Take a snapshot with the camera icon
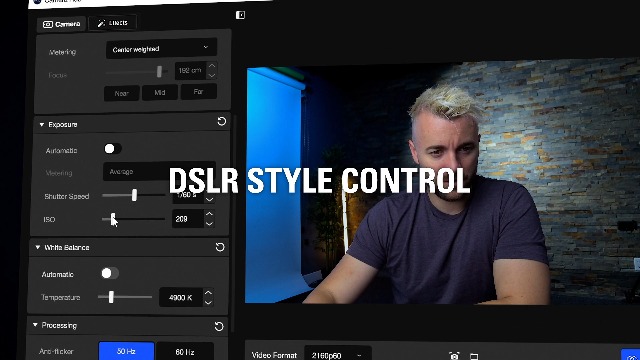The height and width of the screenshot is (360, 640). click(x=454, y=356)
